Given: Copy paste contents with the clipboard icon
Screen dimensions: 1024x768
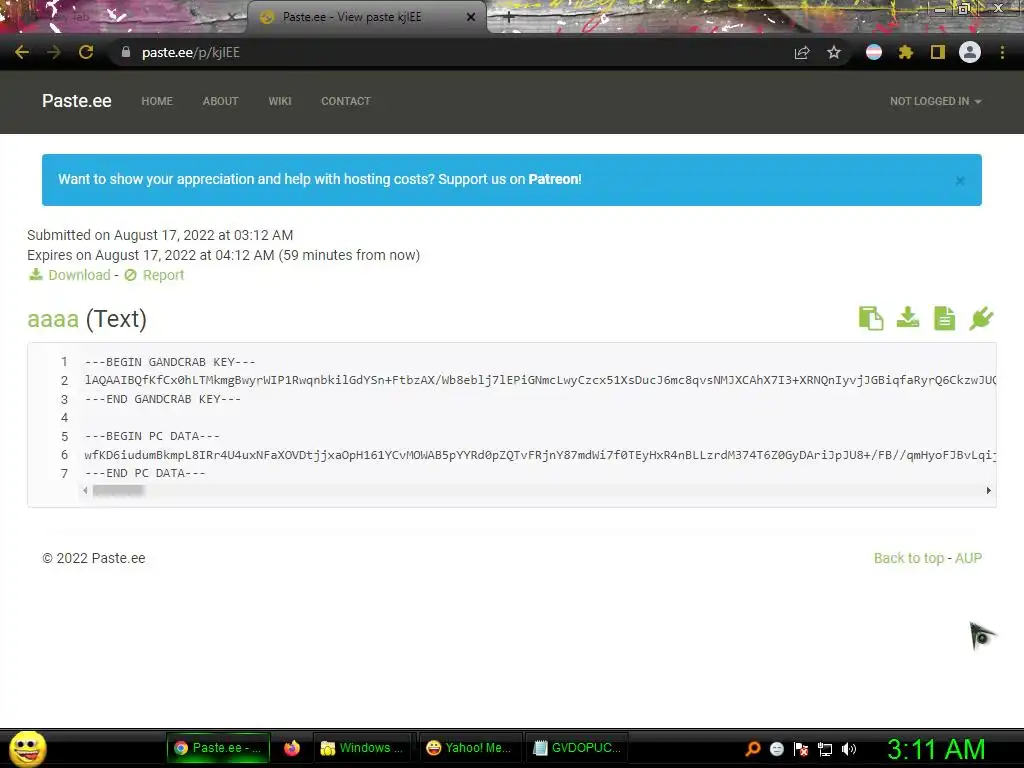Looking at the screenshot, I should [x=871, y=319].
